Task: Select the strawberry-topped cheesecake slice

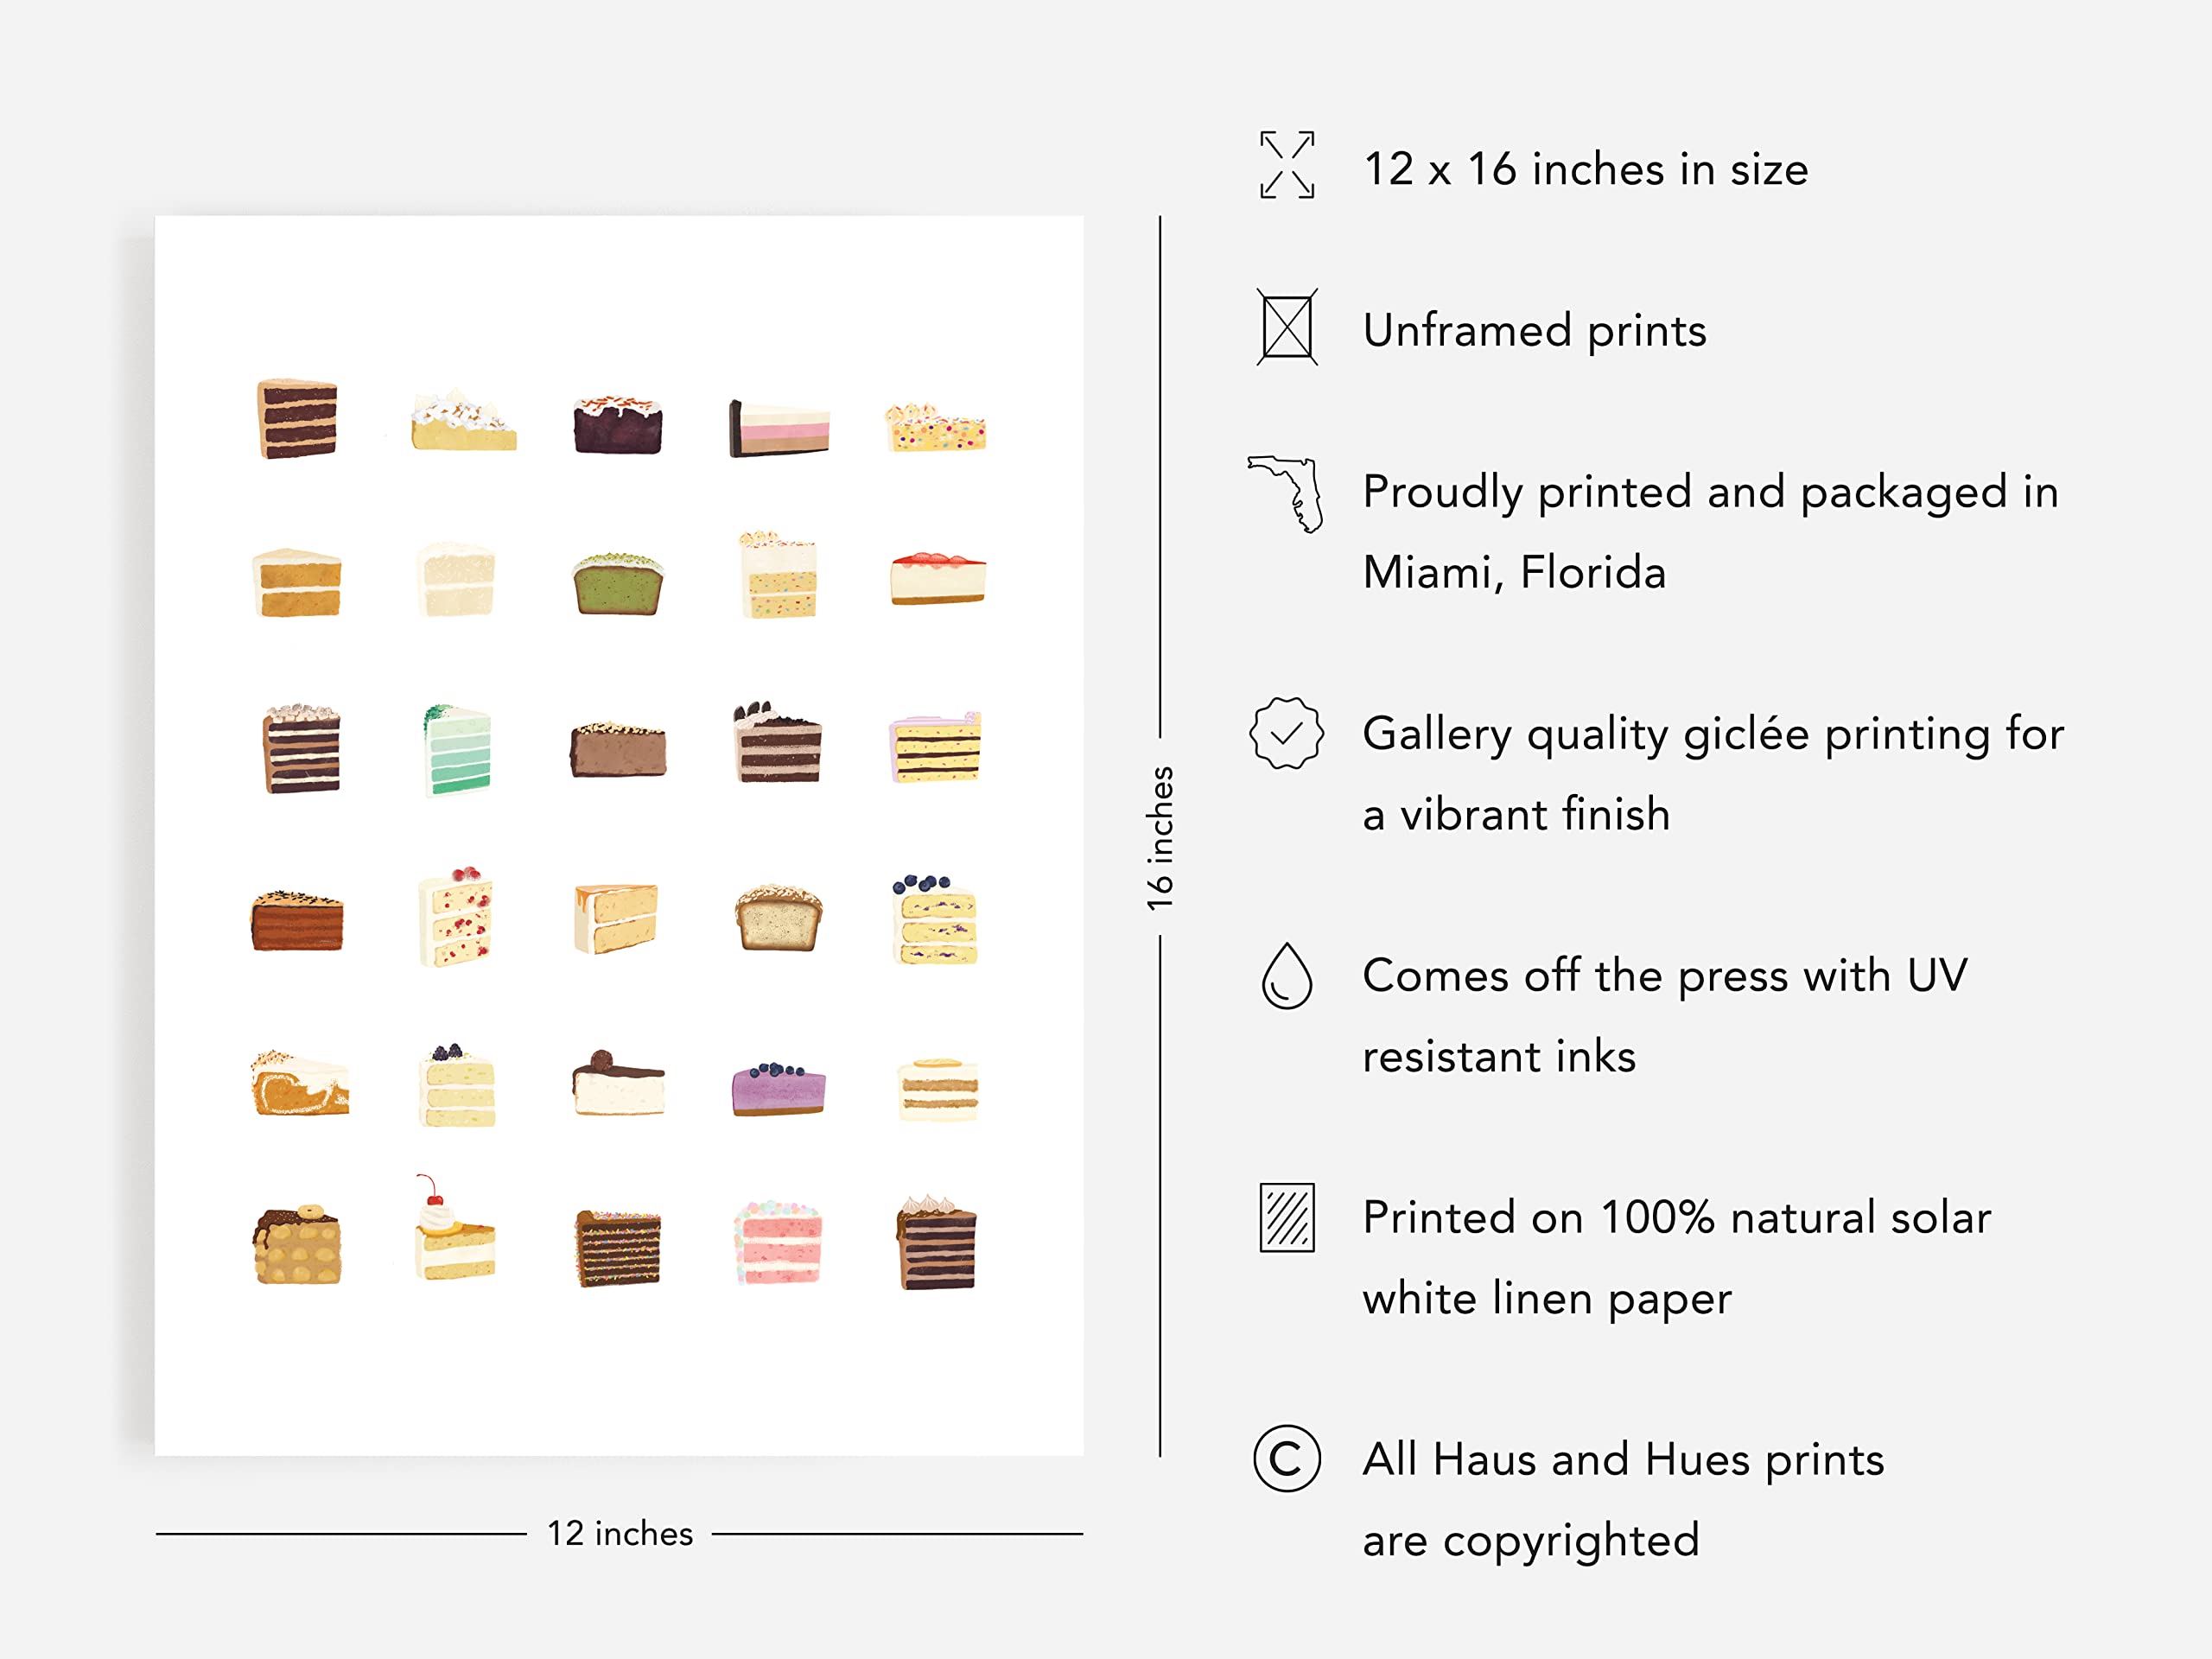Action: [937, 578]
